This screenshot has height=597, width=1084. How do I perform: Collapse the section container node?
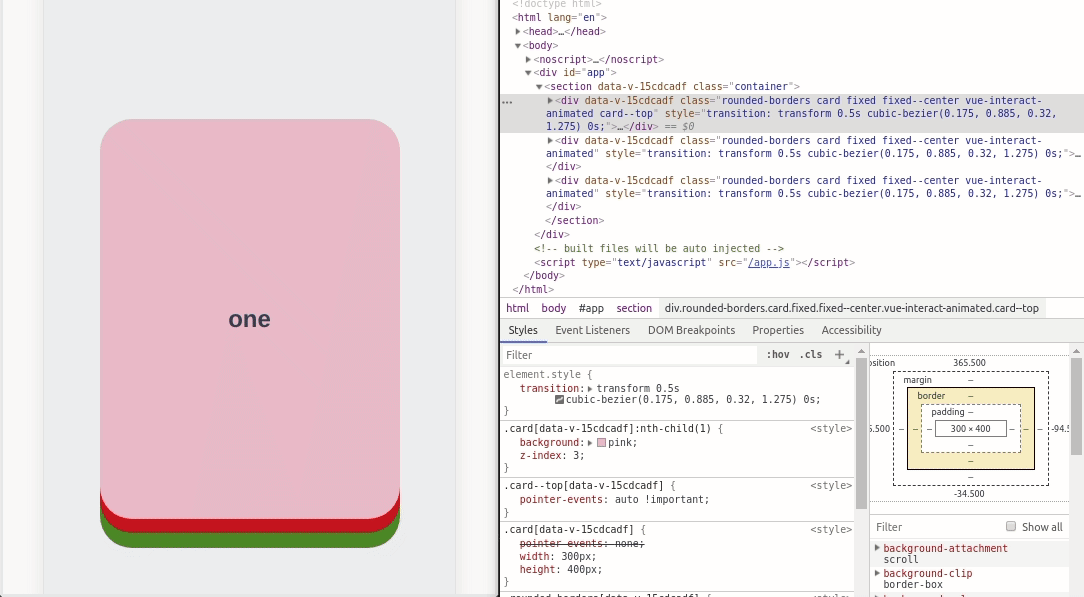coord(539,86)
